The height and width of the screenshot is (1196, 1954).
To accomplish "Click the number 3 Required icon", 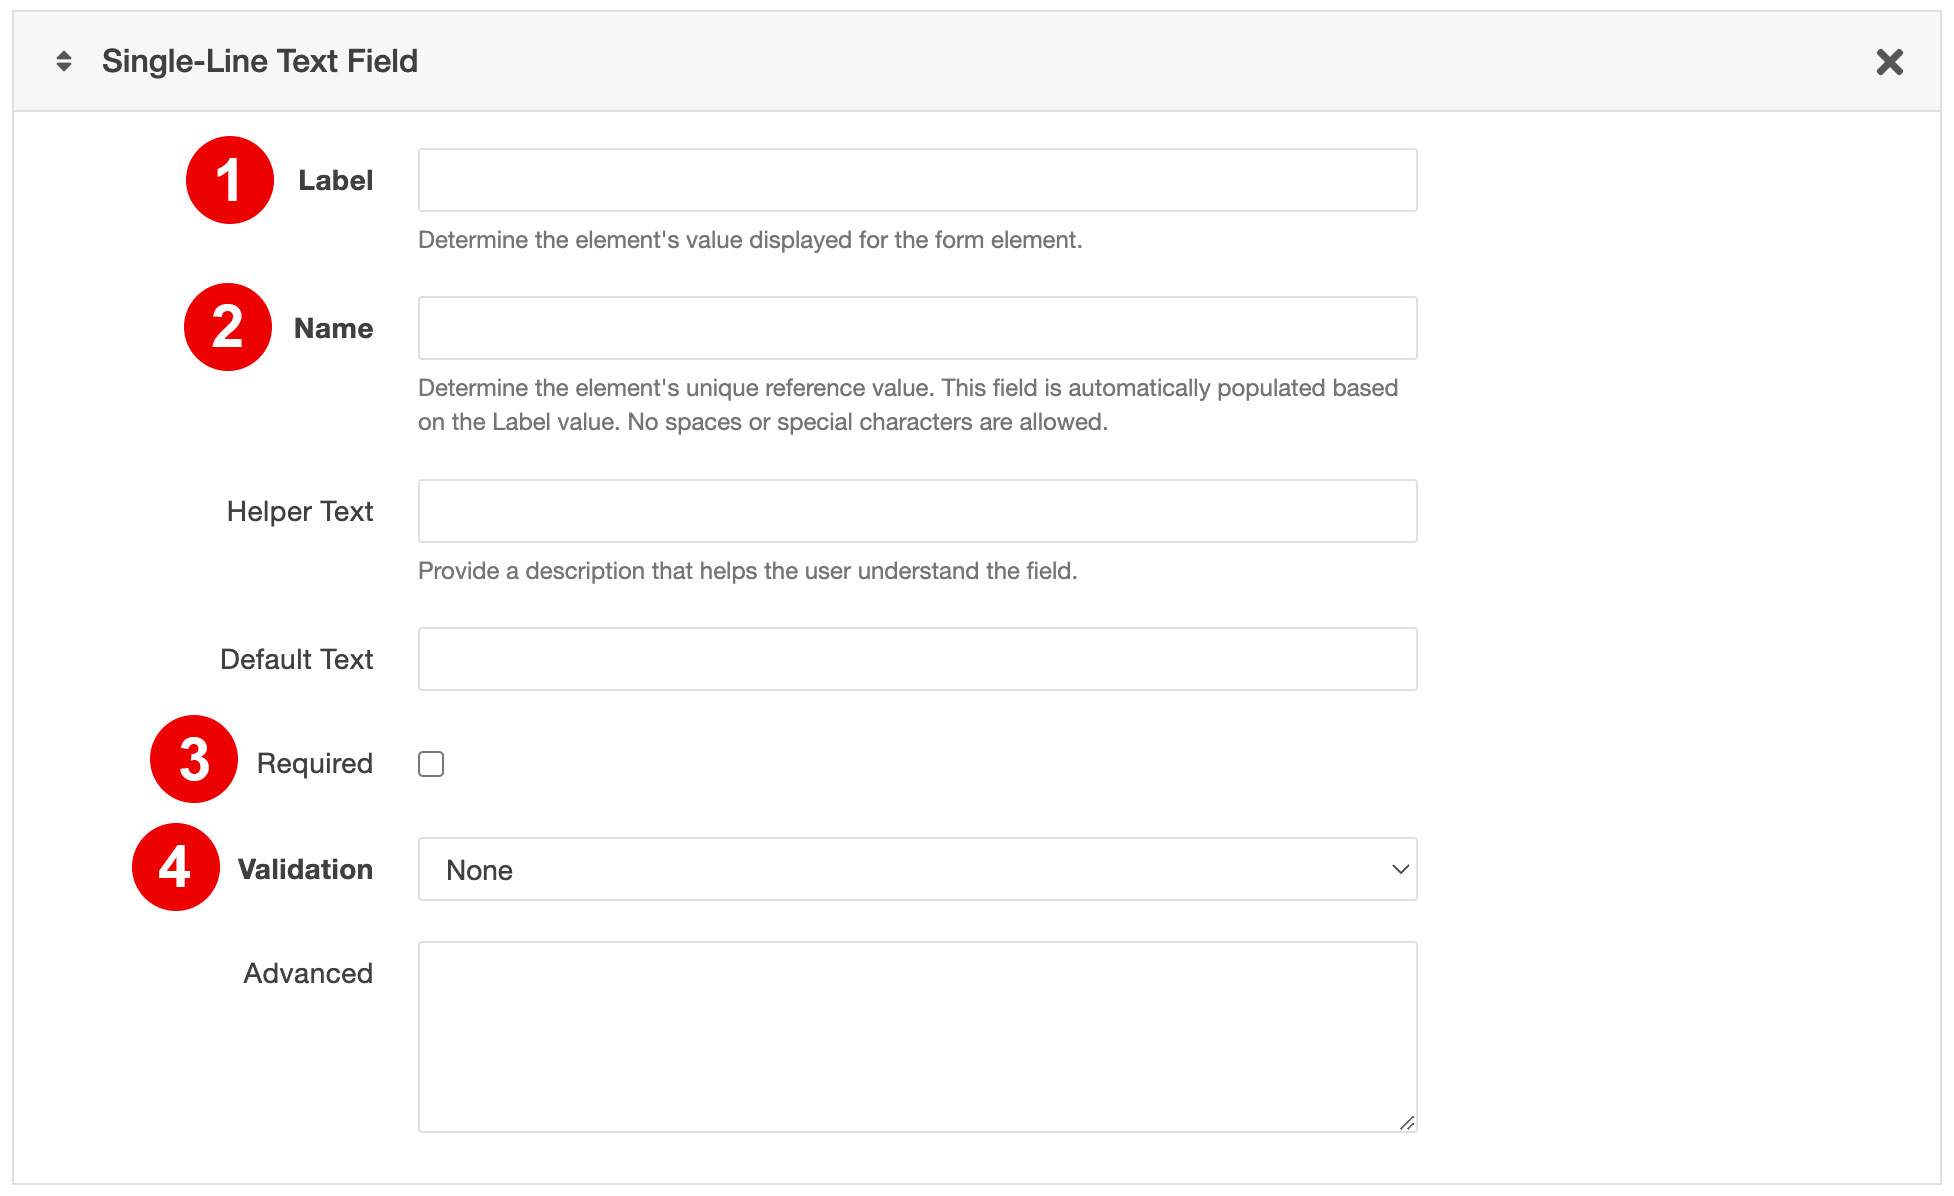I will [x=195, y=759].
